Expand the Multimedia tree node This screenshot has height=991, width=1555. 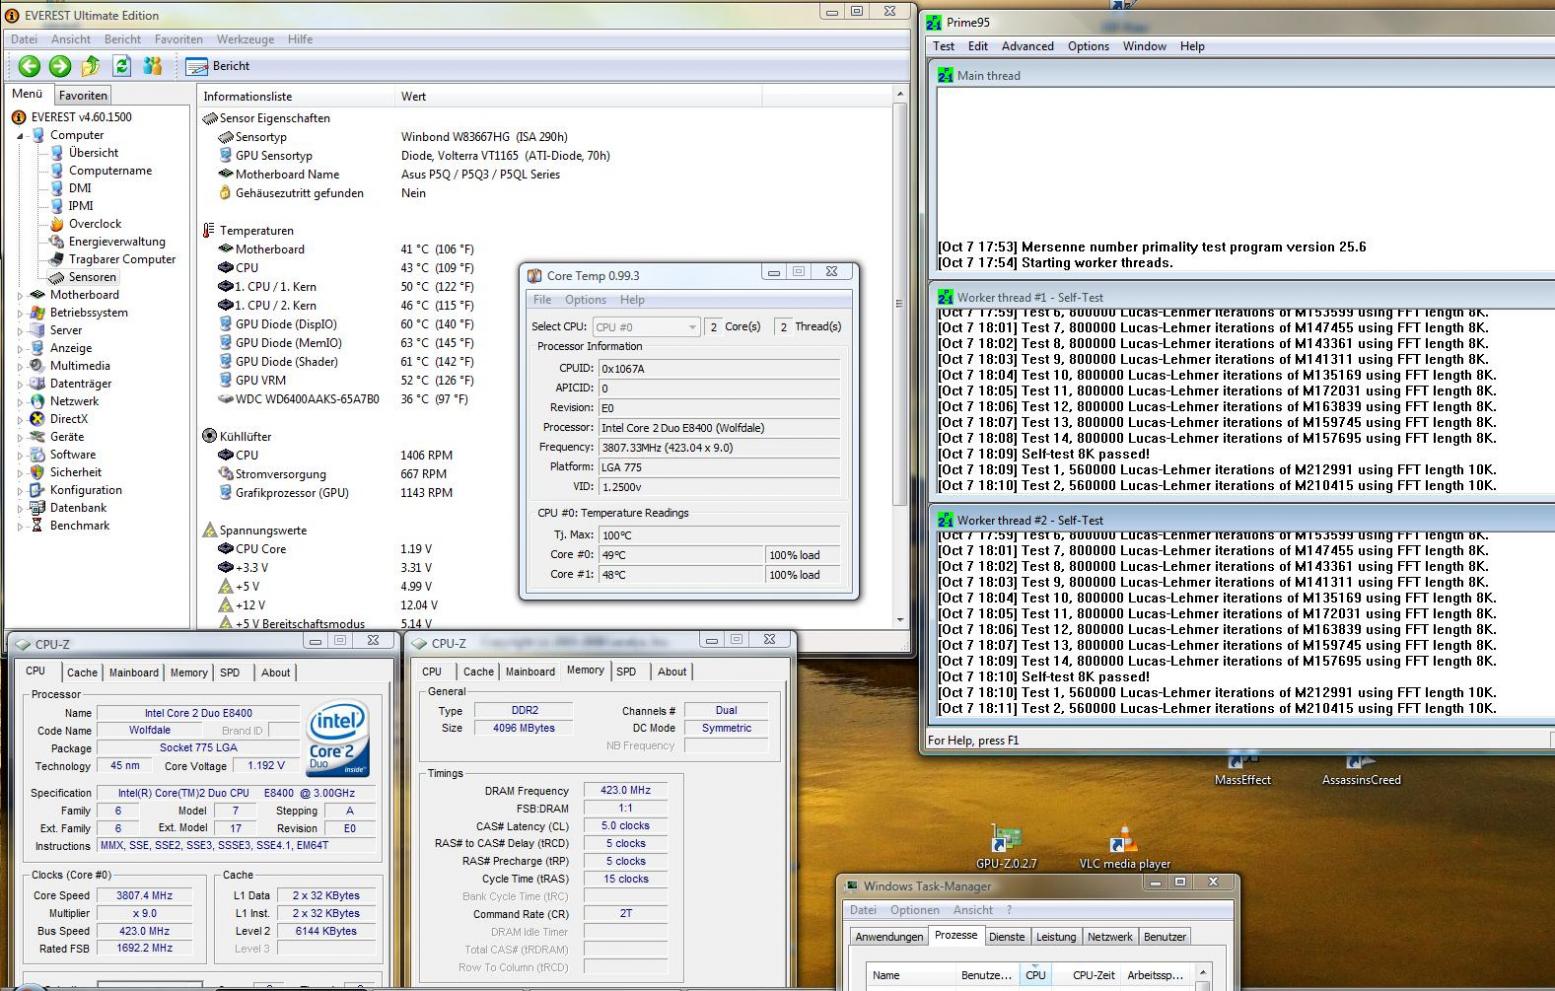[x=20, y=366]
